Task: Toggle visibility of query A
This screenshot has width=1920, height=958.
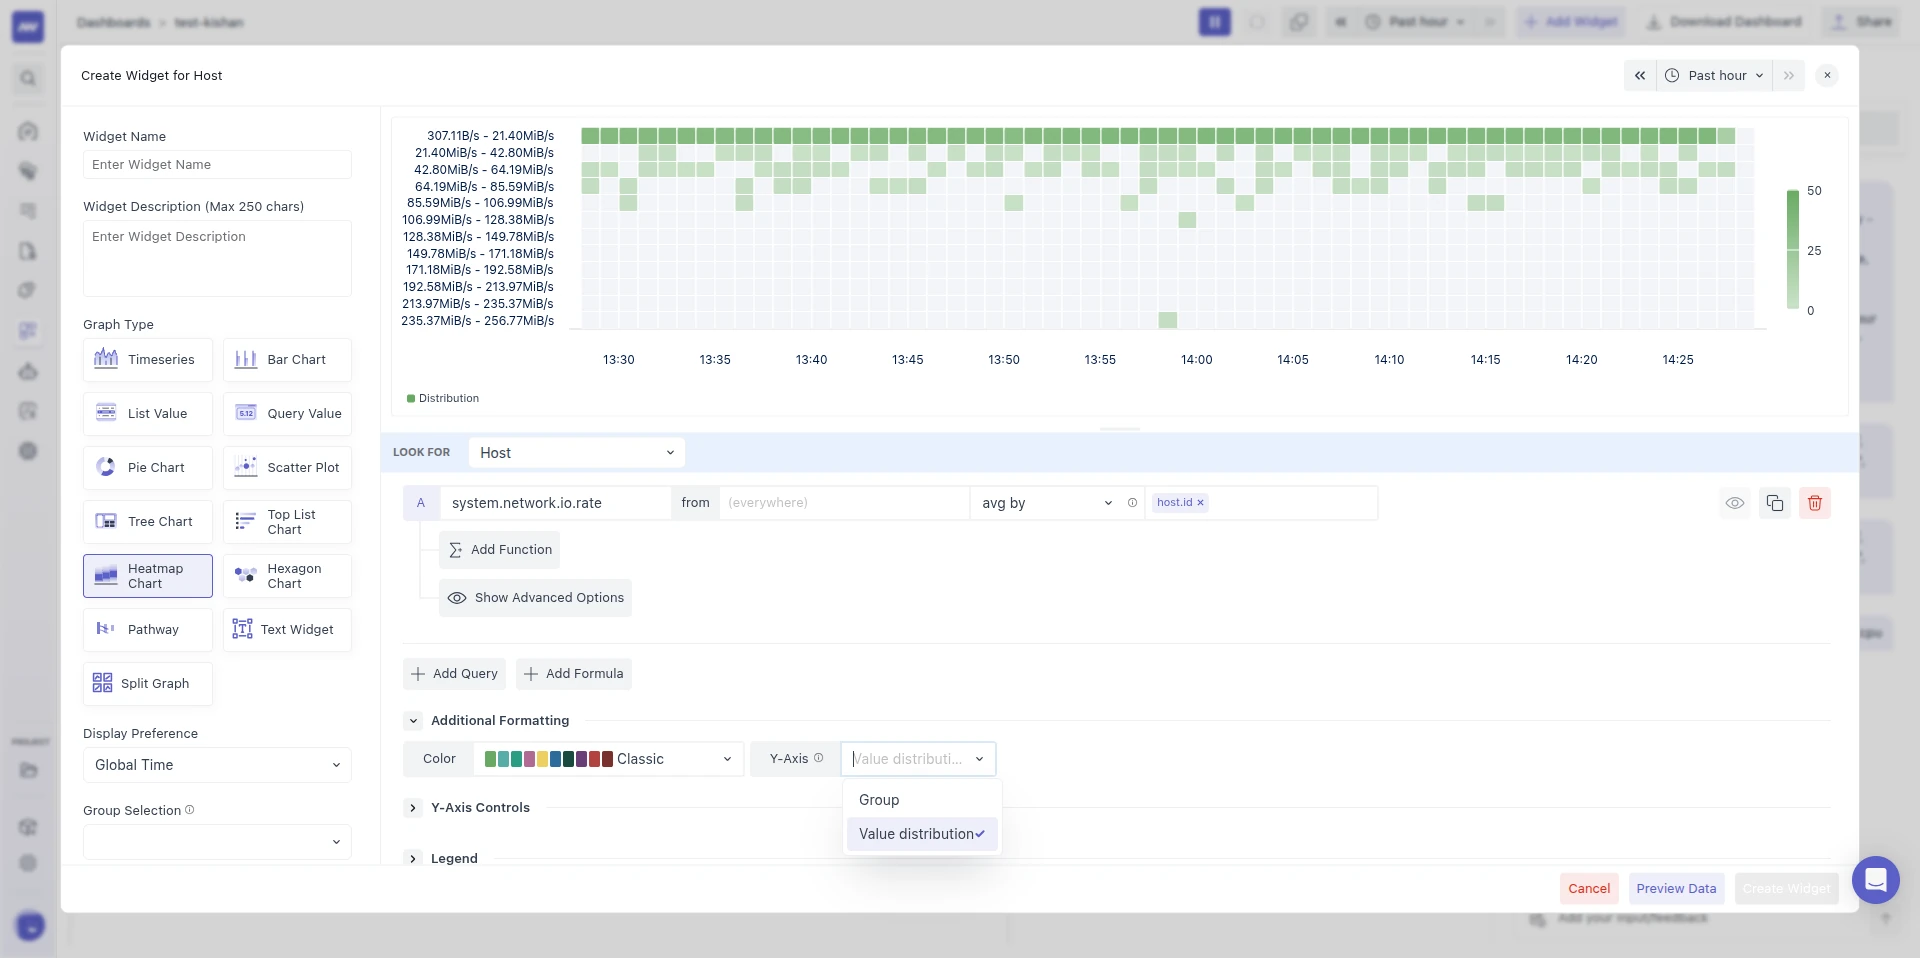Action: [x=1735, y=503]
